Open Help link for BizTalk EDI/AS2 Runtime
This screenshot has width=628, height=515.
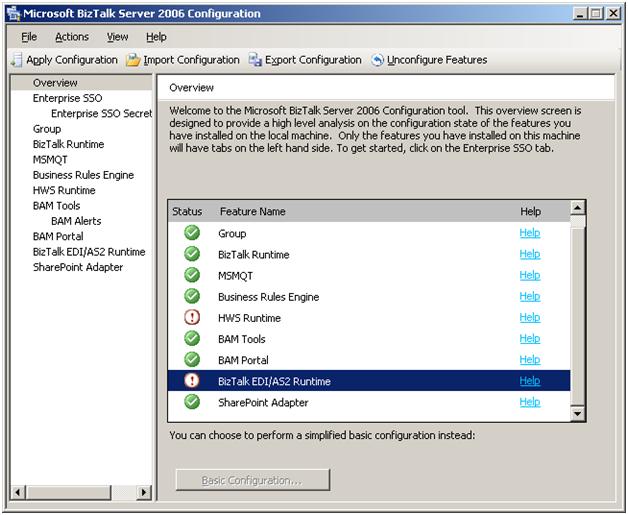click(530, 381)
